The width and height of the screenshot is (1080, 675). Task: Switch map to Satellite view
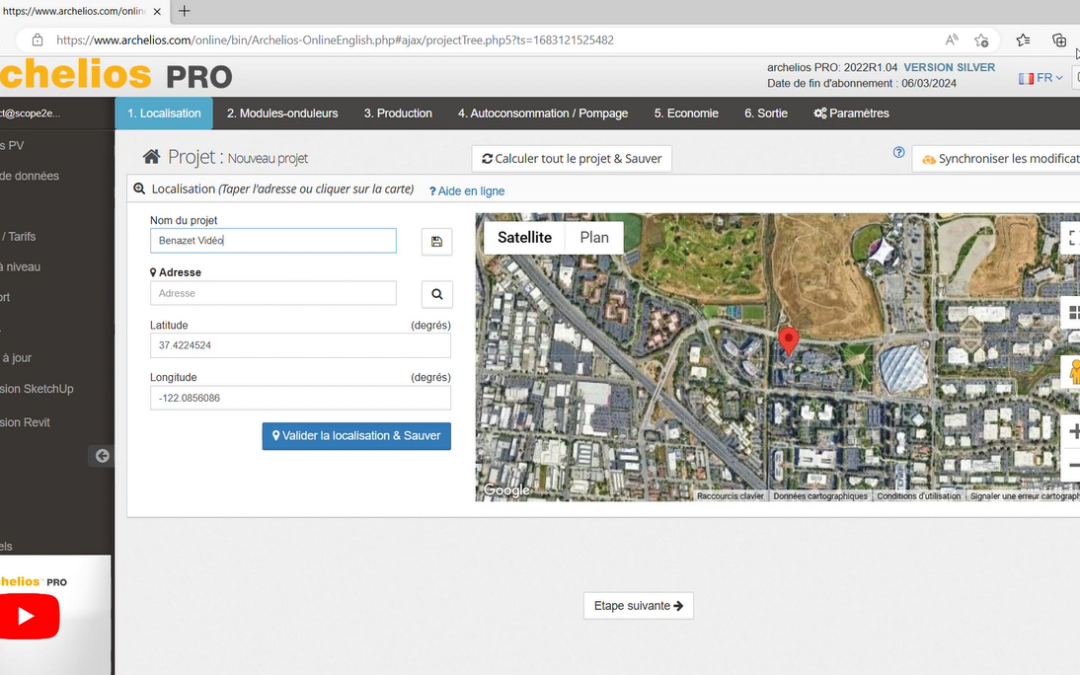[x=525, y=238]
